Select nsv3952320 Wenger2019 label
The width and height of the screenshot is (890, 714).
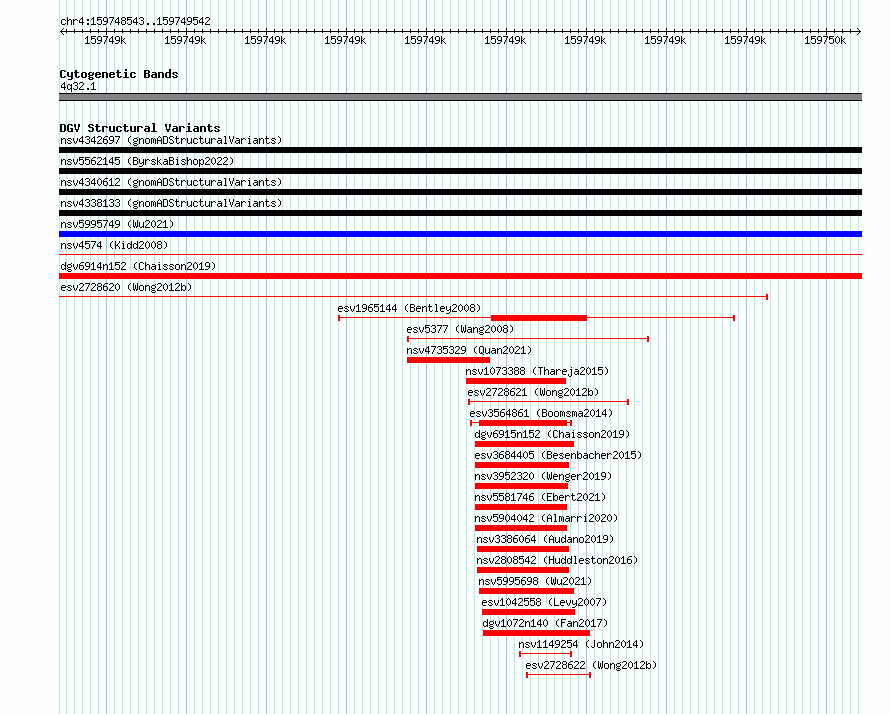543,476
